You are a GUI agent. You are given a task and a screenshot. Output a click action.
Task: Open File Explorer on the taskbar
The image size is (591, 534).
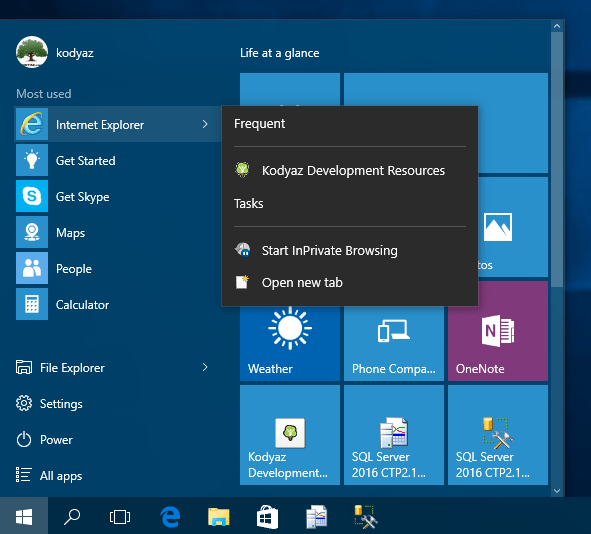point(219,516)
